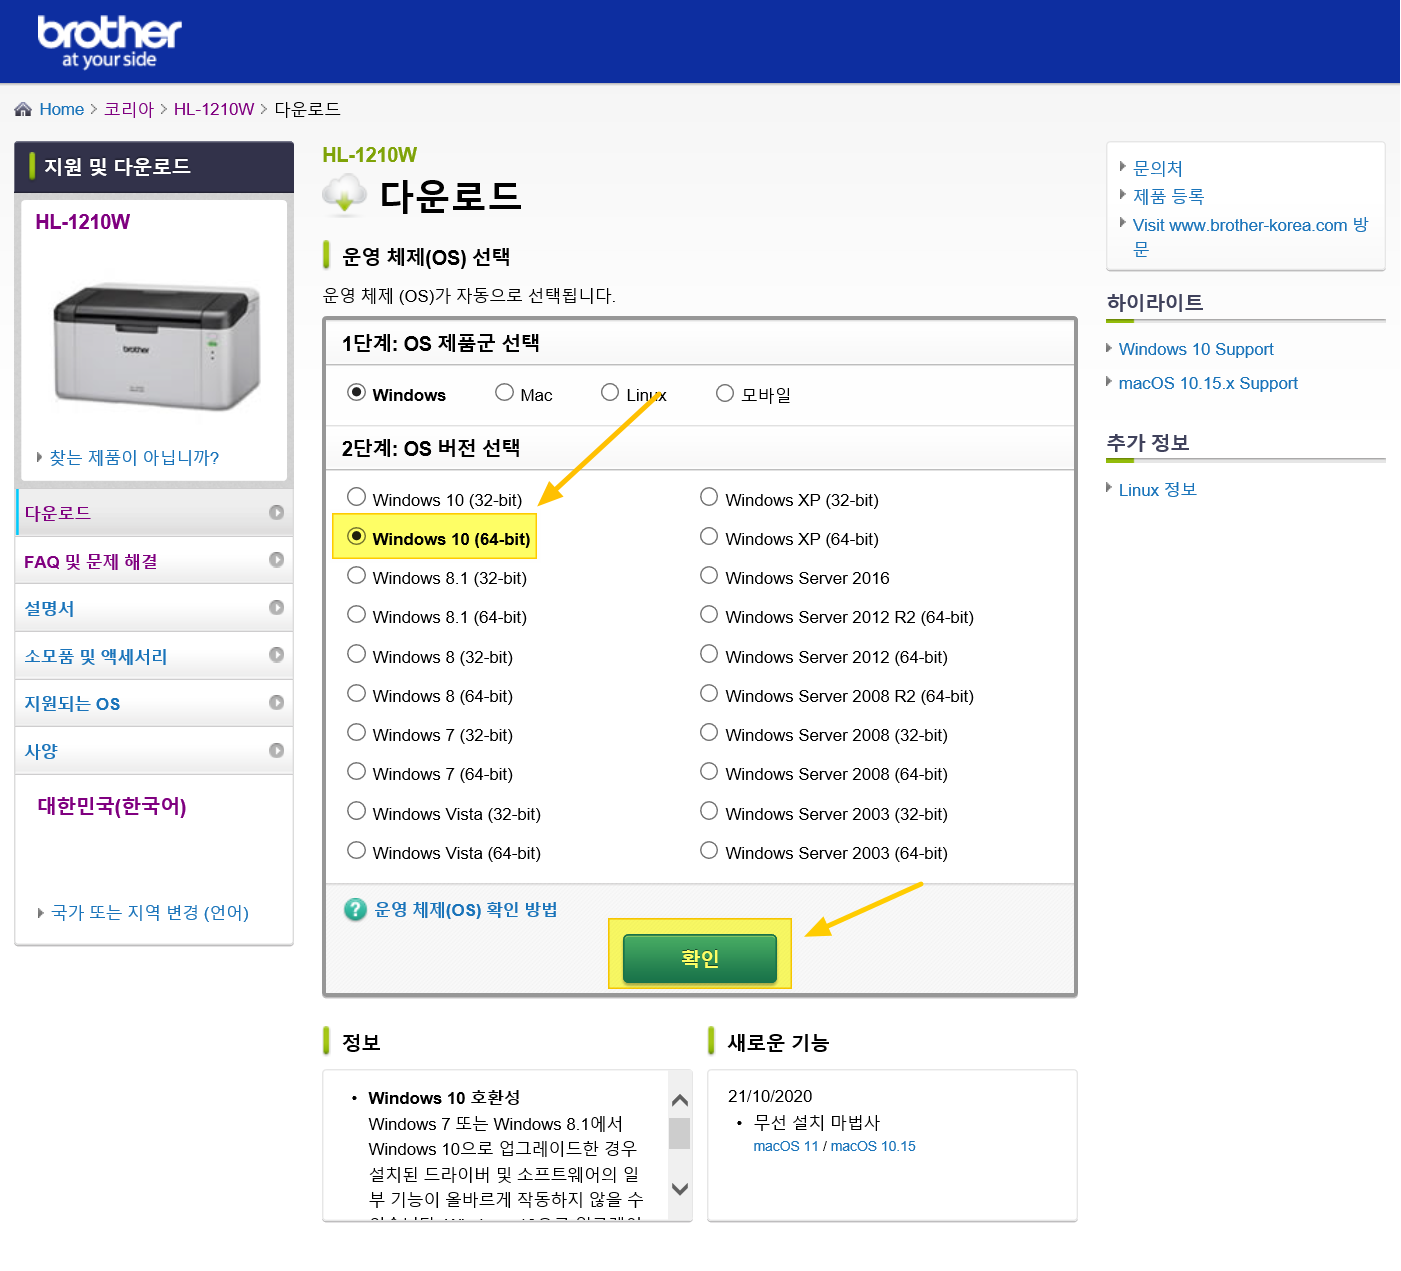Open the 설명서 sidebar item
Viewport: 1401px width, 1271px height.
click(x=155, y=608)
